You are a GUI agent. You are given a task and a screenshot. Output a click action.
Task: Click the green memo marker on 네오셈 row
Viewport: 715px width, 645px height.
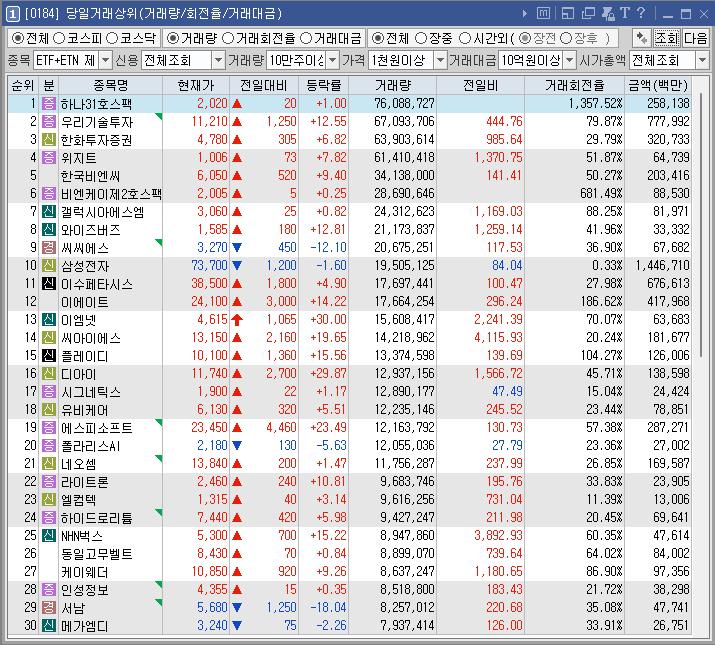click(x=159, y=458)
